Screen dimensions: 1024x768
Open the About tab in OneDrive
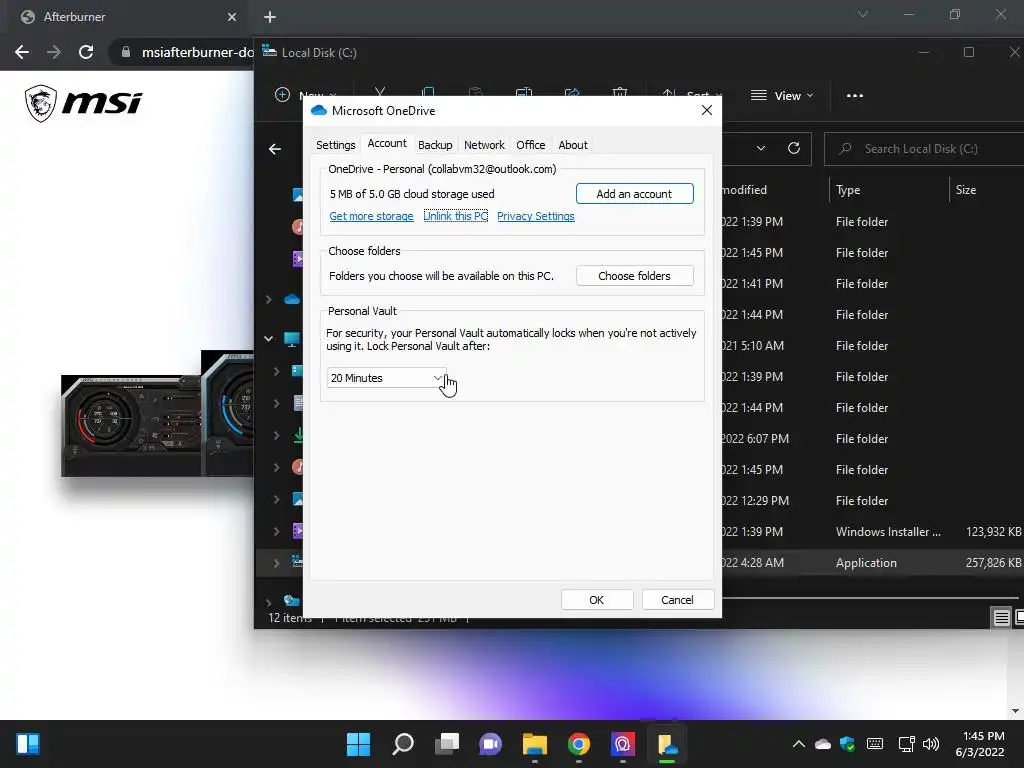[x=573, y=145]
